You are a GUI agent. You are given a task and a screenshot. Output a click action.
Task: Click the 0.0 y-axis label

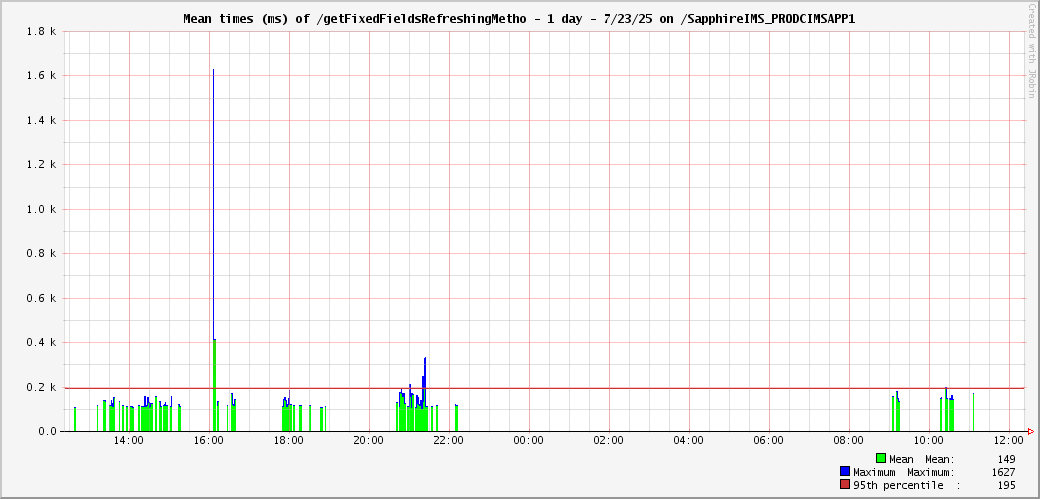tap(48, 431)
